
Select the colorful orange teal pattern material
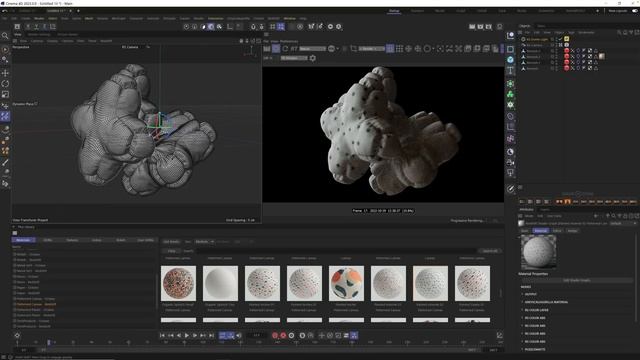point(347,283)
